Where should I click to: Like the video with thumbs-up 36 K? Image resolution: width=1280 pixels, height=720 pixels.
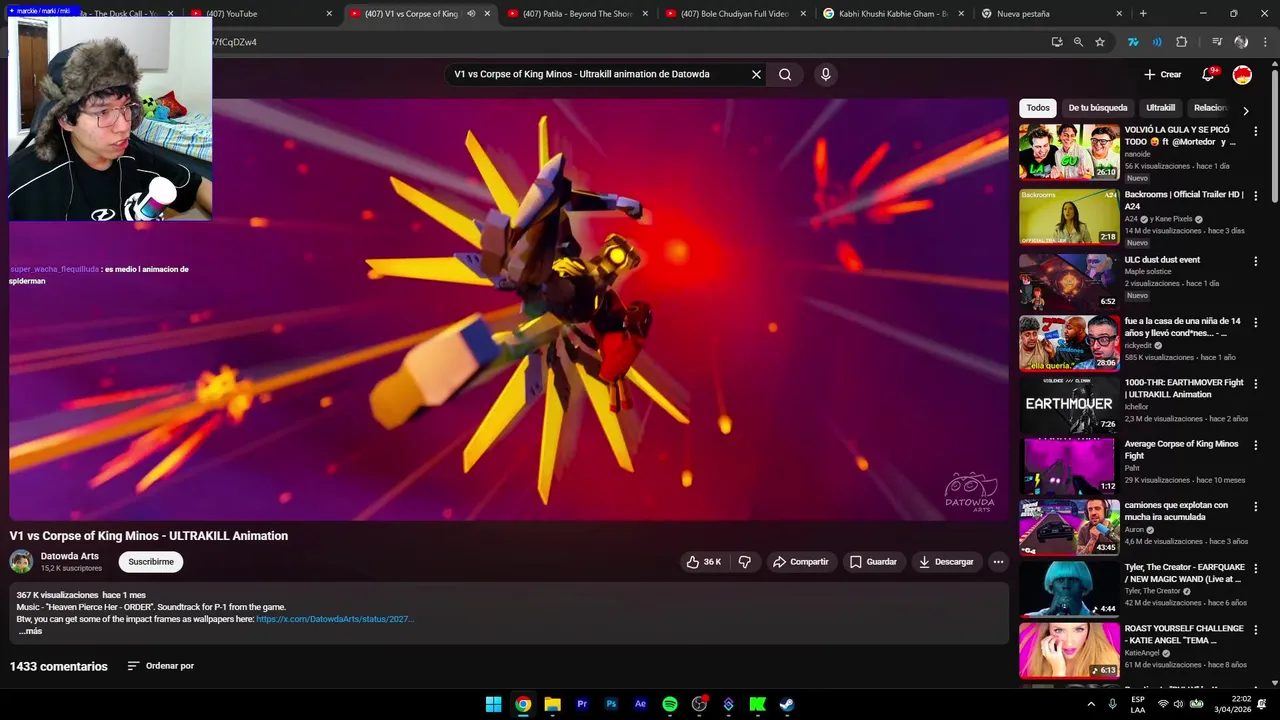(703, 562)
